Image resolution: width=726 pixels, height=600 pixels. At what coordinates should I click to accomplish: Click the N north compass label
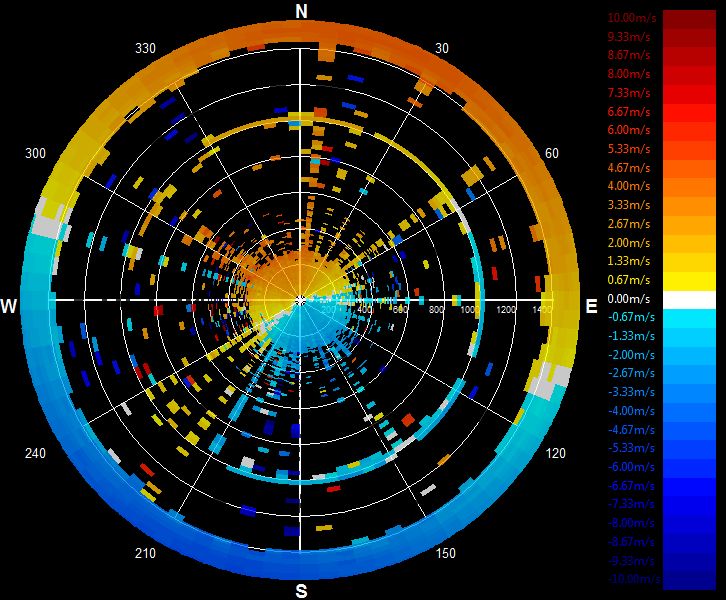point(301,11)
